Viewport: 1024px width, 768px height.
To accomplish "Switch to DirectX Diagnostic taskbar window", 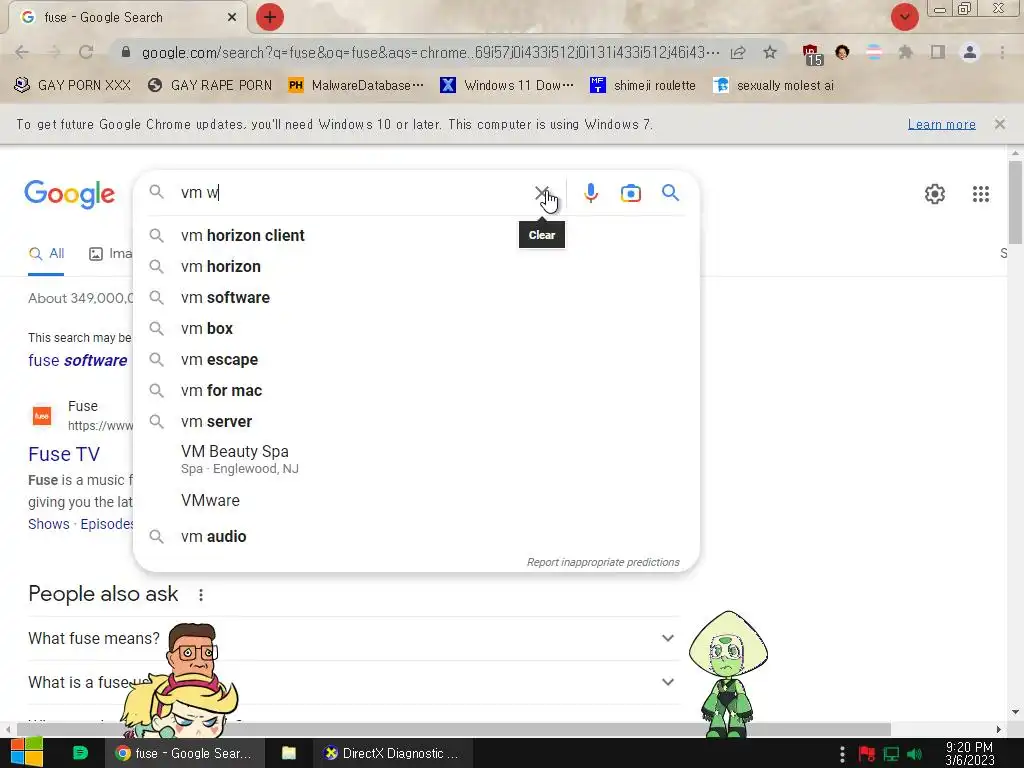I will click(392, 753).
